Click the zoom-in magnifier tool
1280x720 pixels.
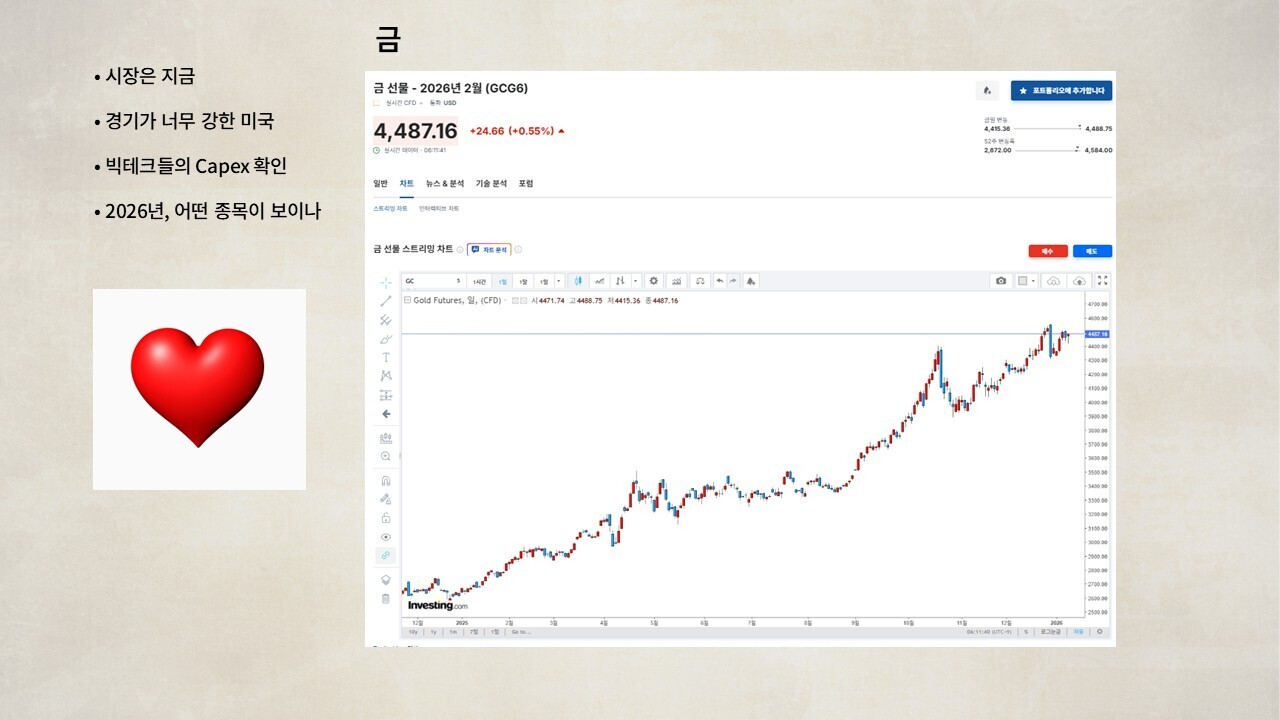pyautogui.click(x=386, y=456)
